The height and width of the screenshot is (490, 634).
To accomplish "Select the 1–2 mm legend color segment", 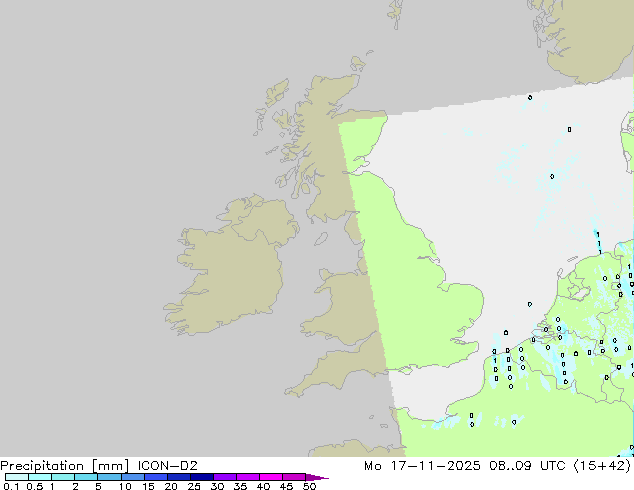I will 63,478.
